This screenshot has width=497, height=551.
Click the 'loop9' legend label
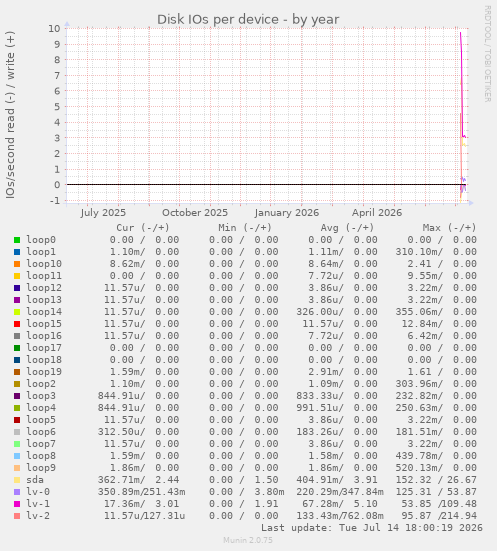tap(41, 468)
